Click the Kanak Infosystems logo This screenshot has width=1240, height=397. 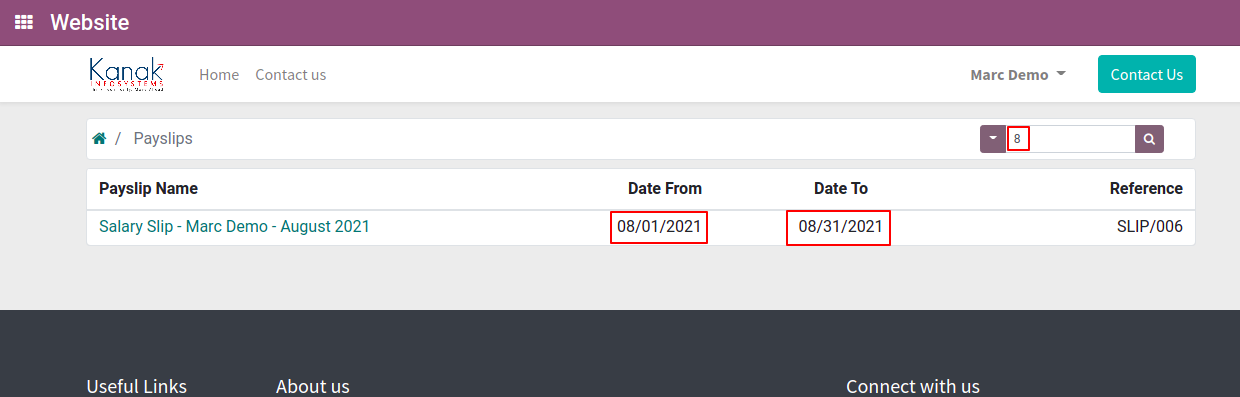pos(126,75)
